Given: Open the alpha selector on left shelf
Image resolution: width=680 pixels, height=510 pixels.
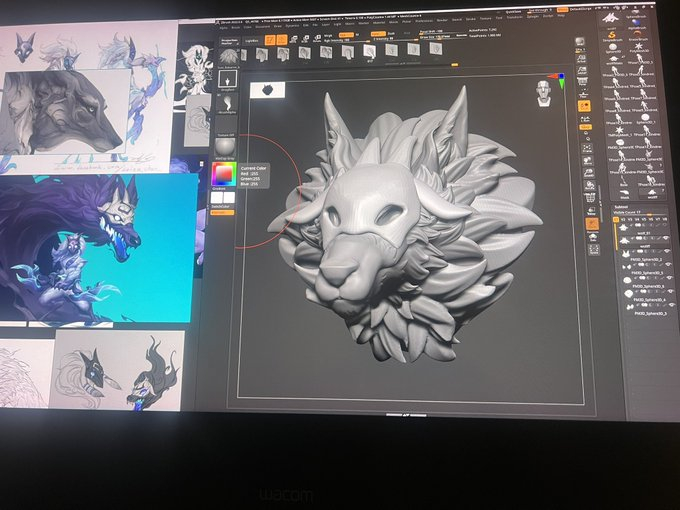Looking at the screenshot, I should pyautogui.click(x=226, y=103).
